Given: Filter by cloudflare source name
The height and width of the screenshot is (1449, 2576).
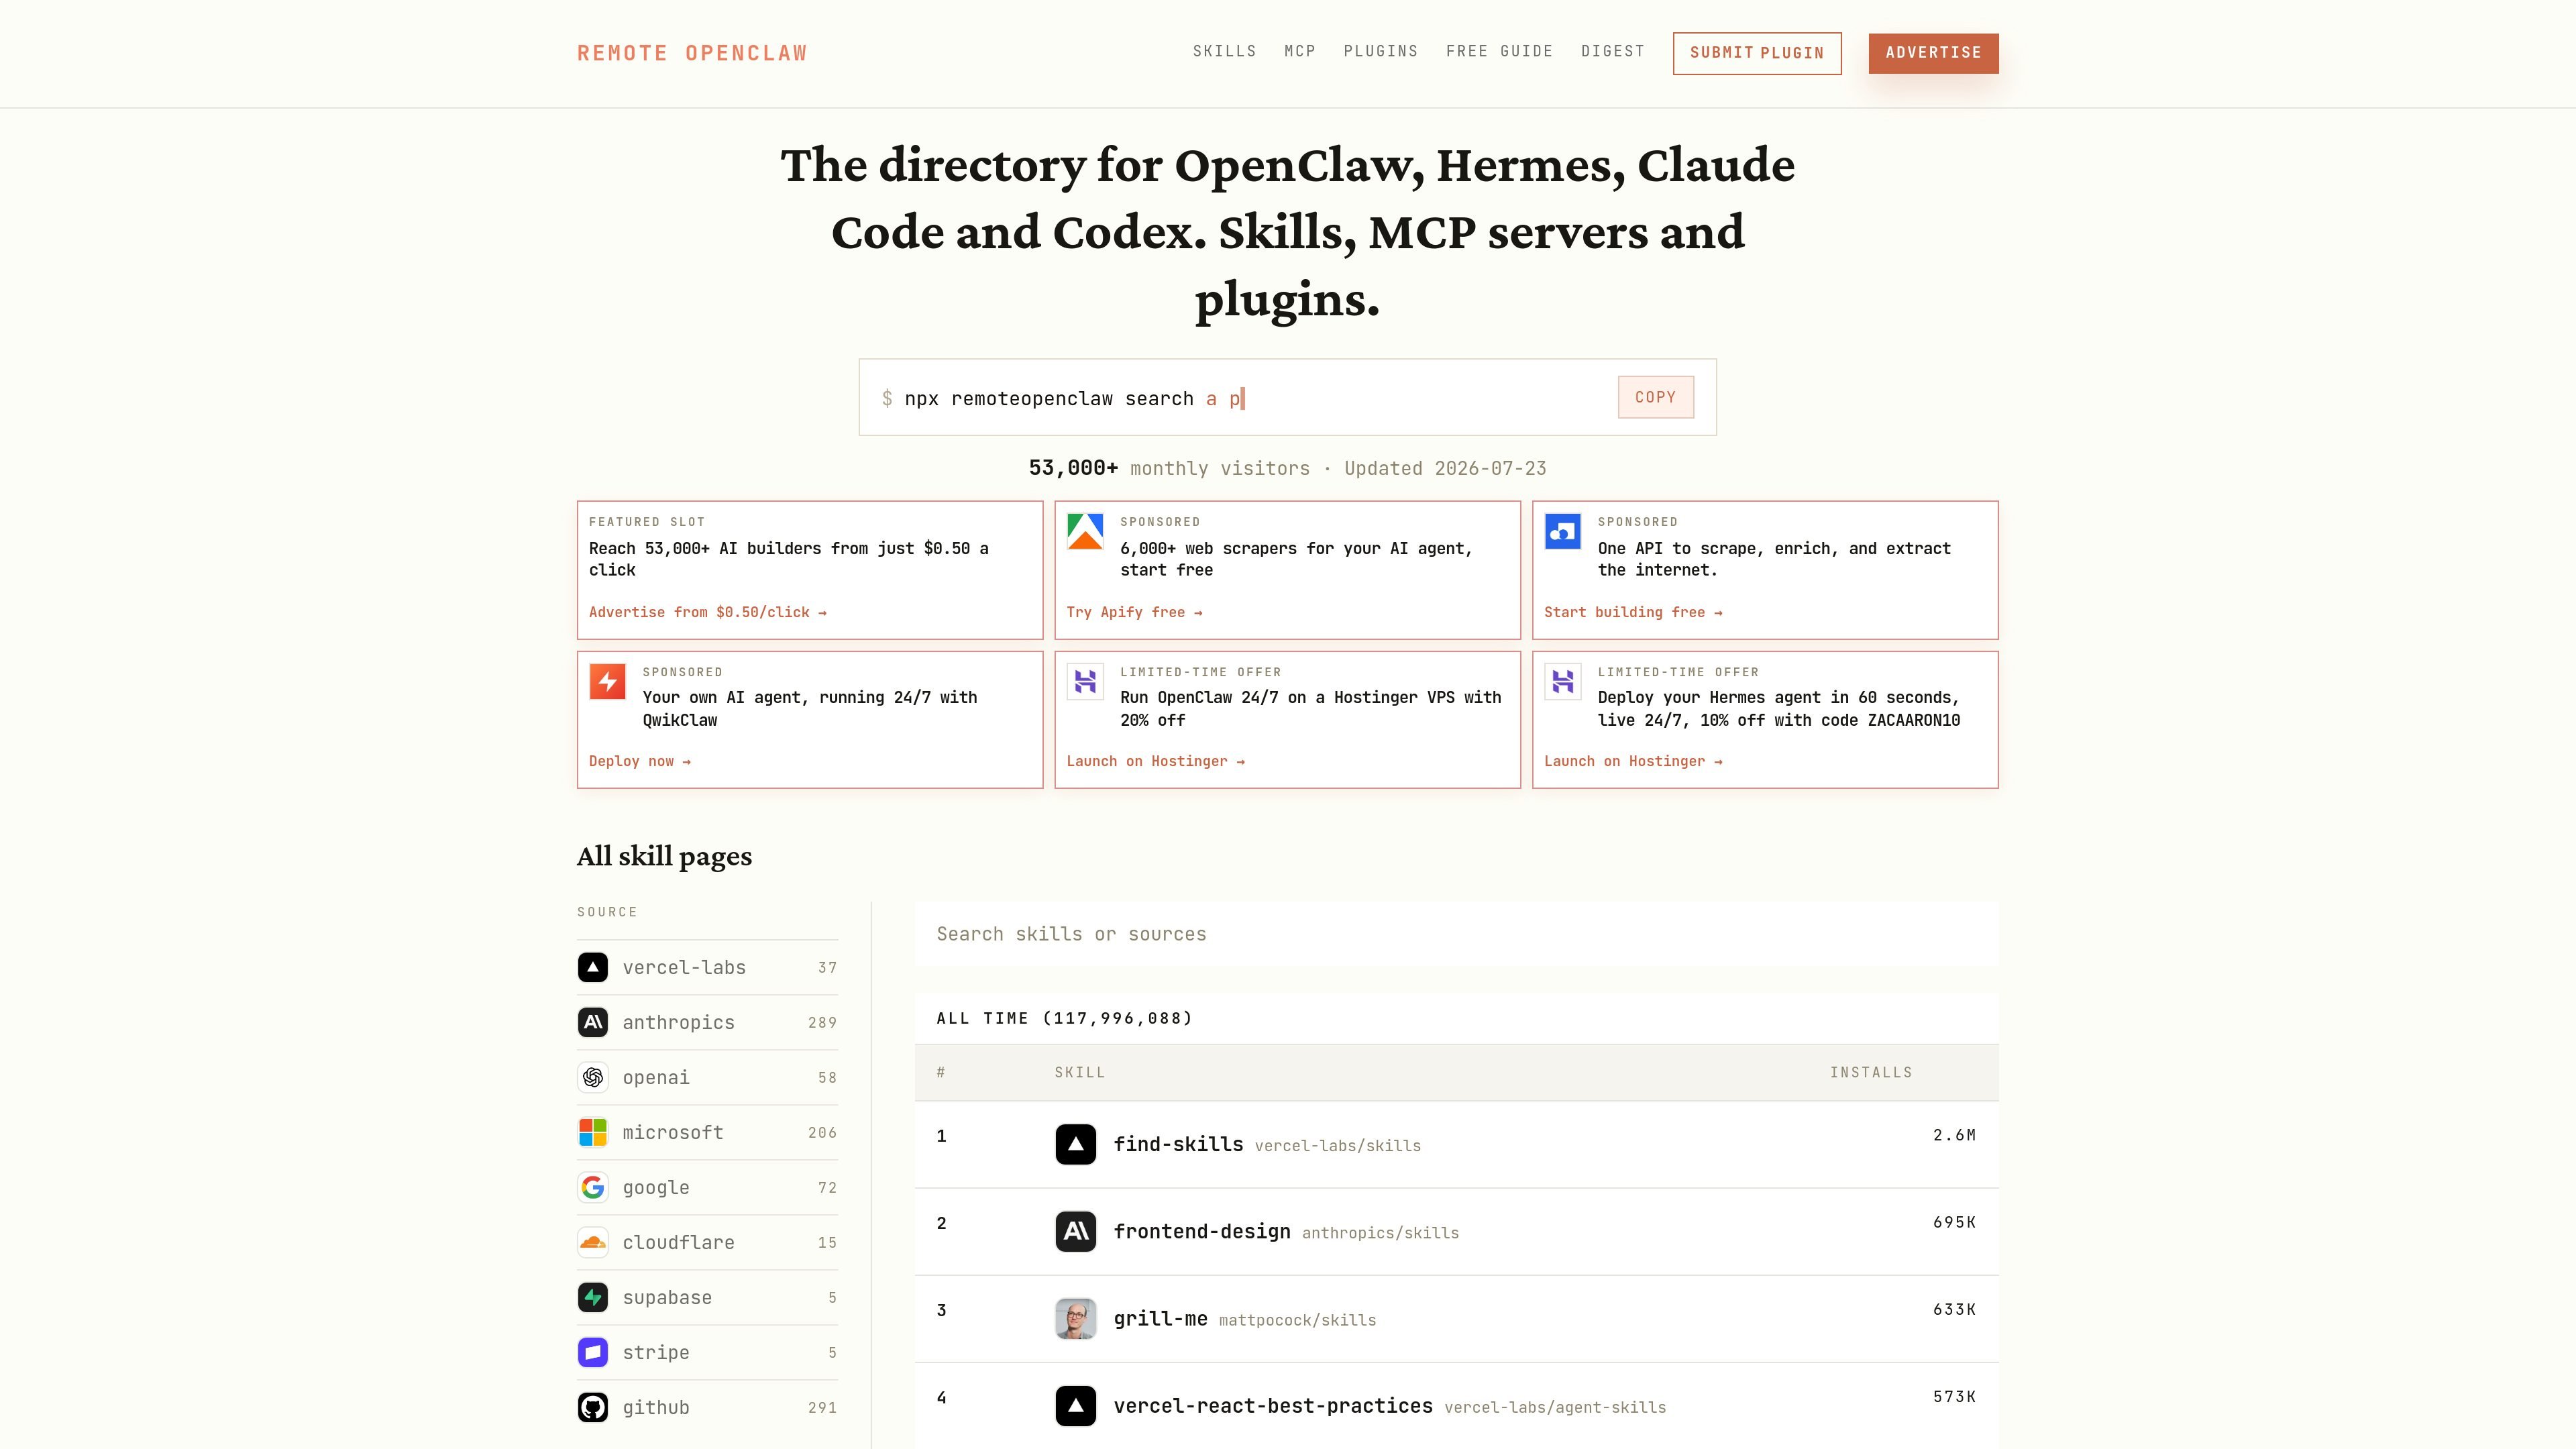Looking at the screenshot, I should (x=678, y=1242).
